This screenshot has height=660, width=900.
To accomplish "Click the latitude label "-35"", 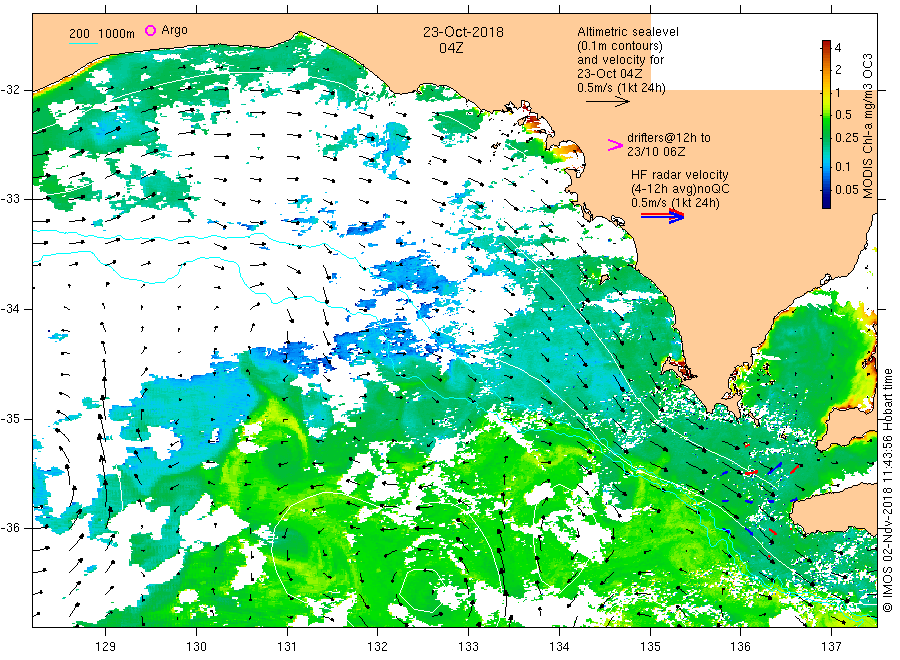I will [11, 418].
